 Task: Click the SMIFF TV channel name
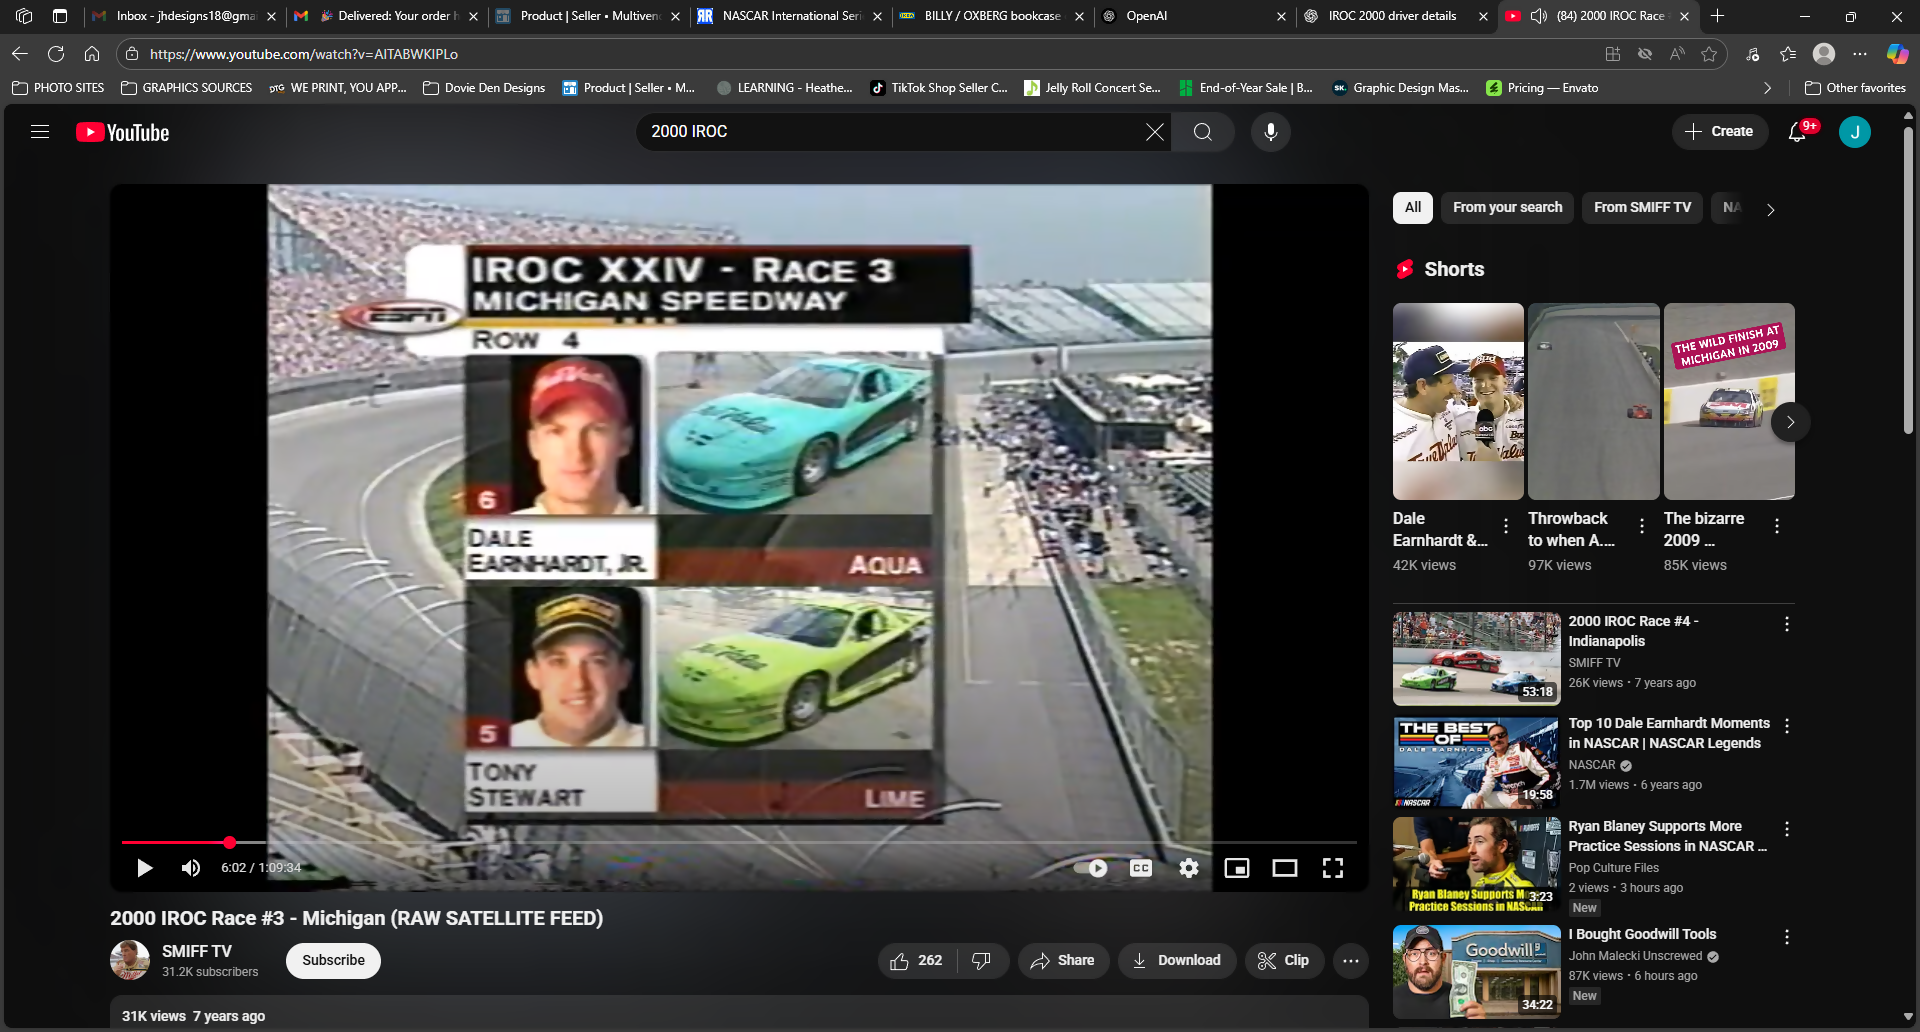tap(197, 951)
